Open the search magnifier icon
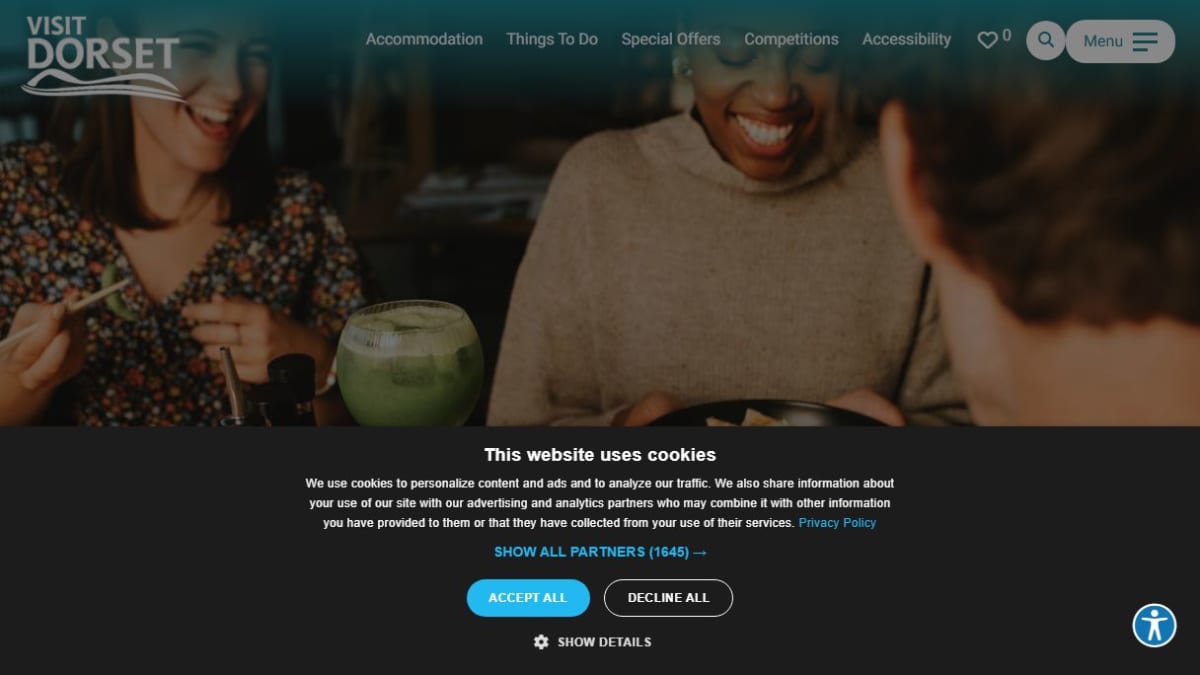 pos(1045,40)
